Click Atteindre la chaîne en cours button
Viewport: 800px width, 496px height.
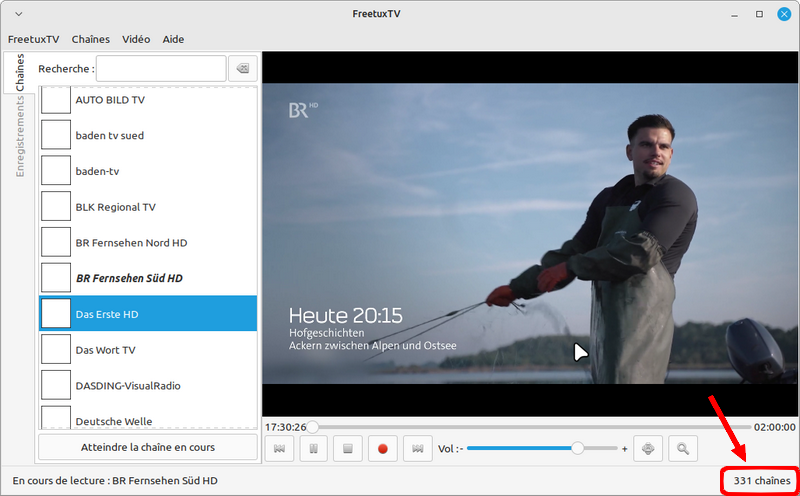tap(148, 448)
